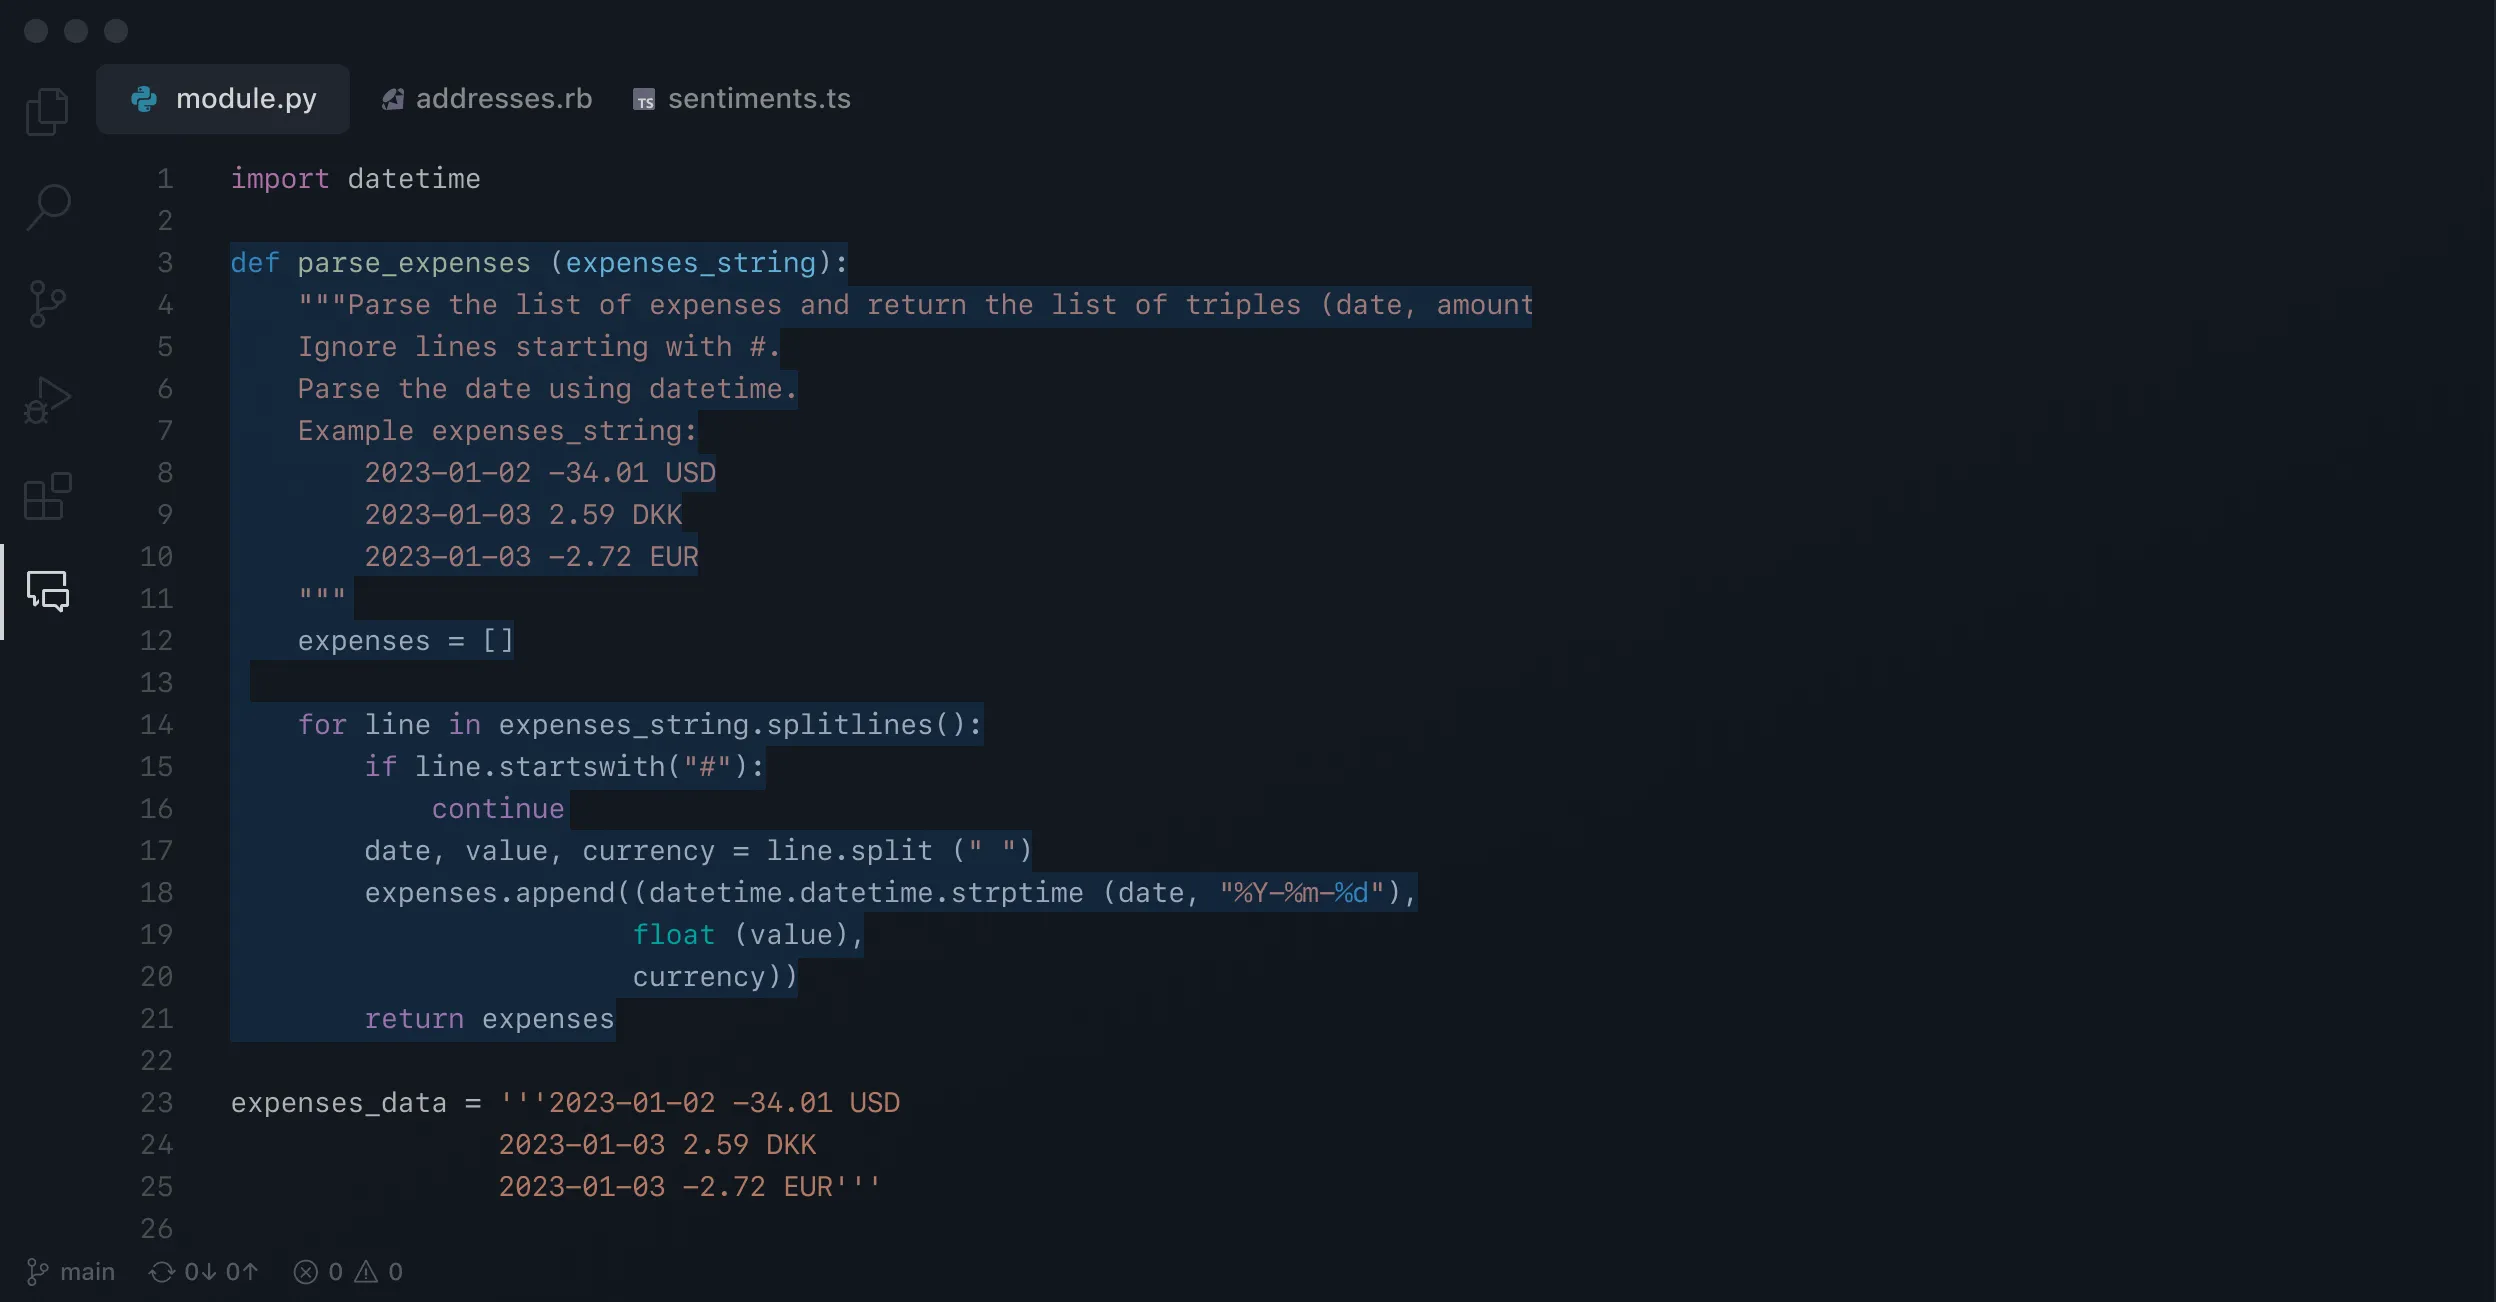Click the "for" keyword on line 14

tap(322, 725)
